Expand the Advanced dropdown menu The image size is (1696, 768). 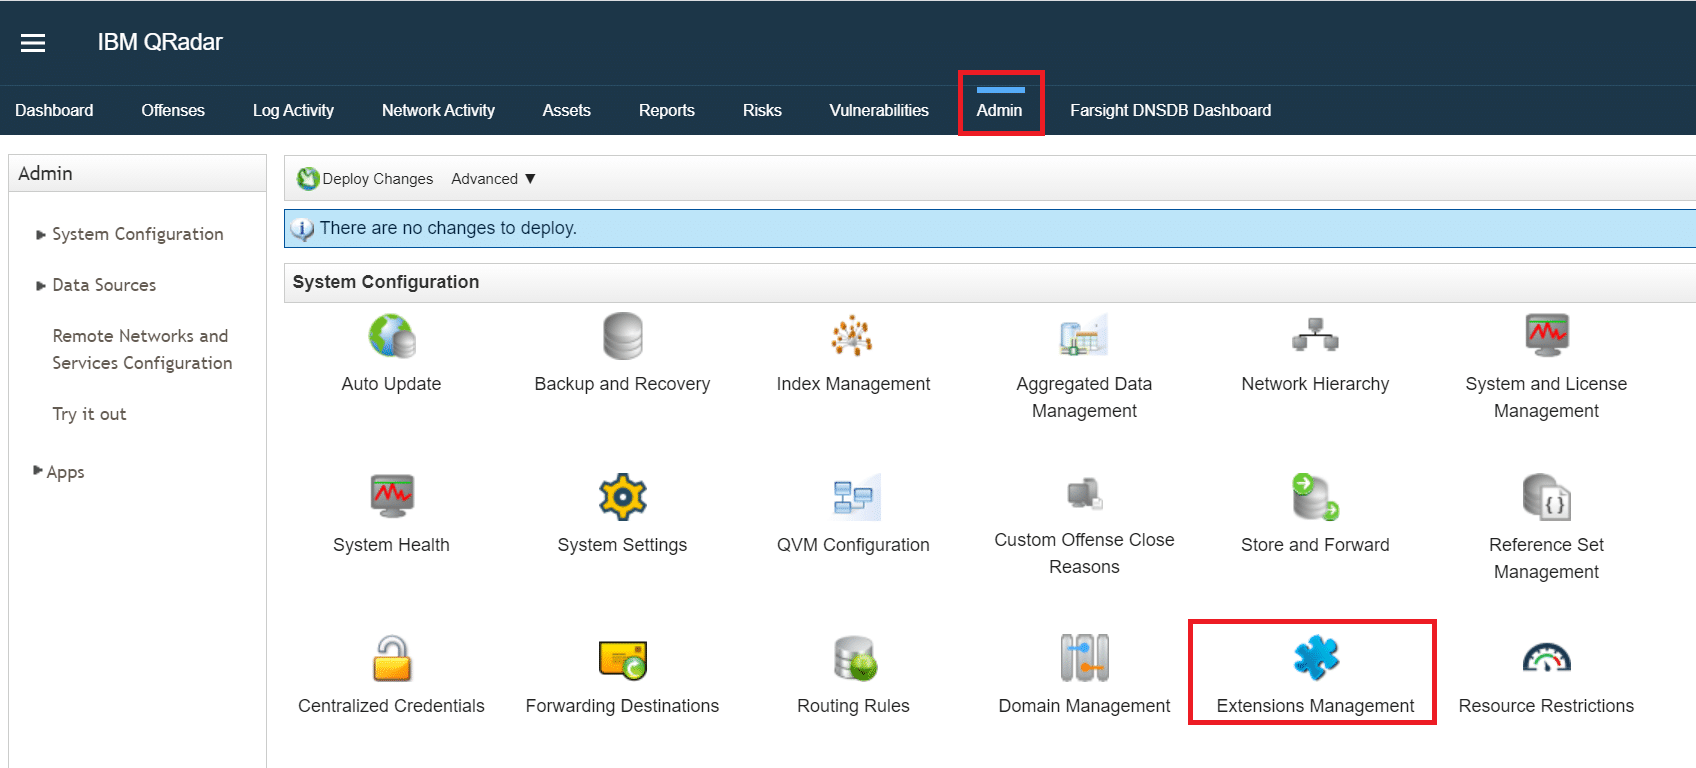(493, 179)
